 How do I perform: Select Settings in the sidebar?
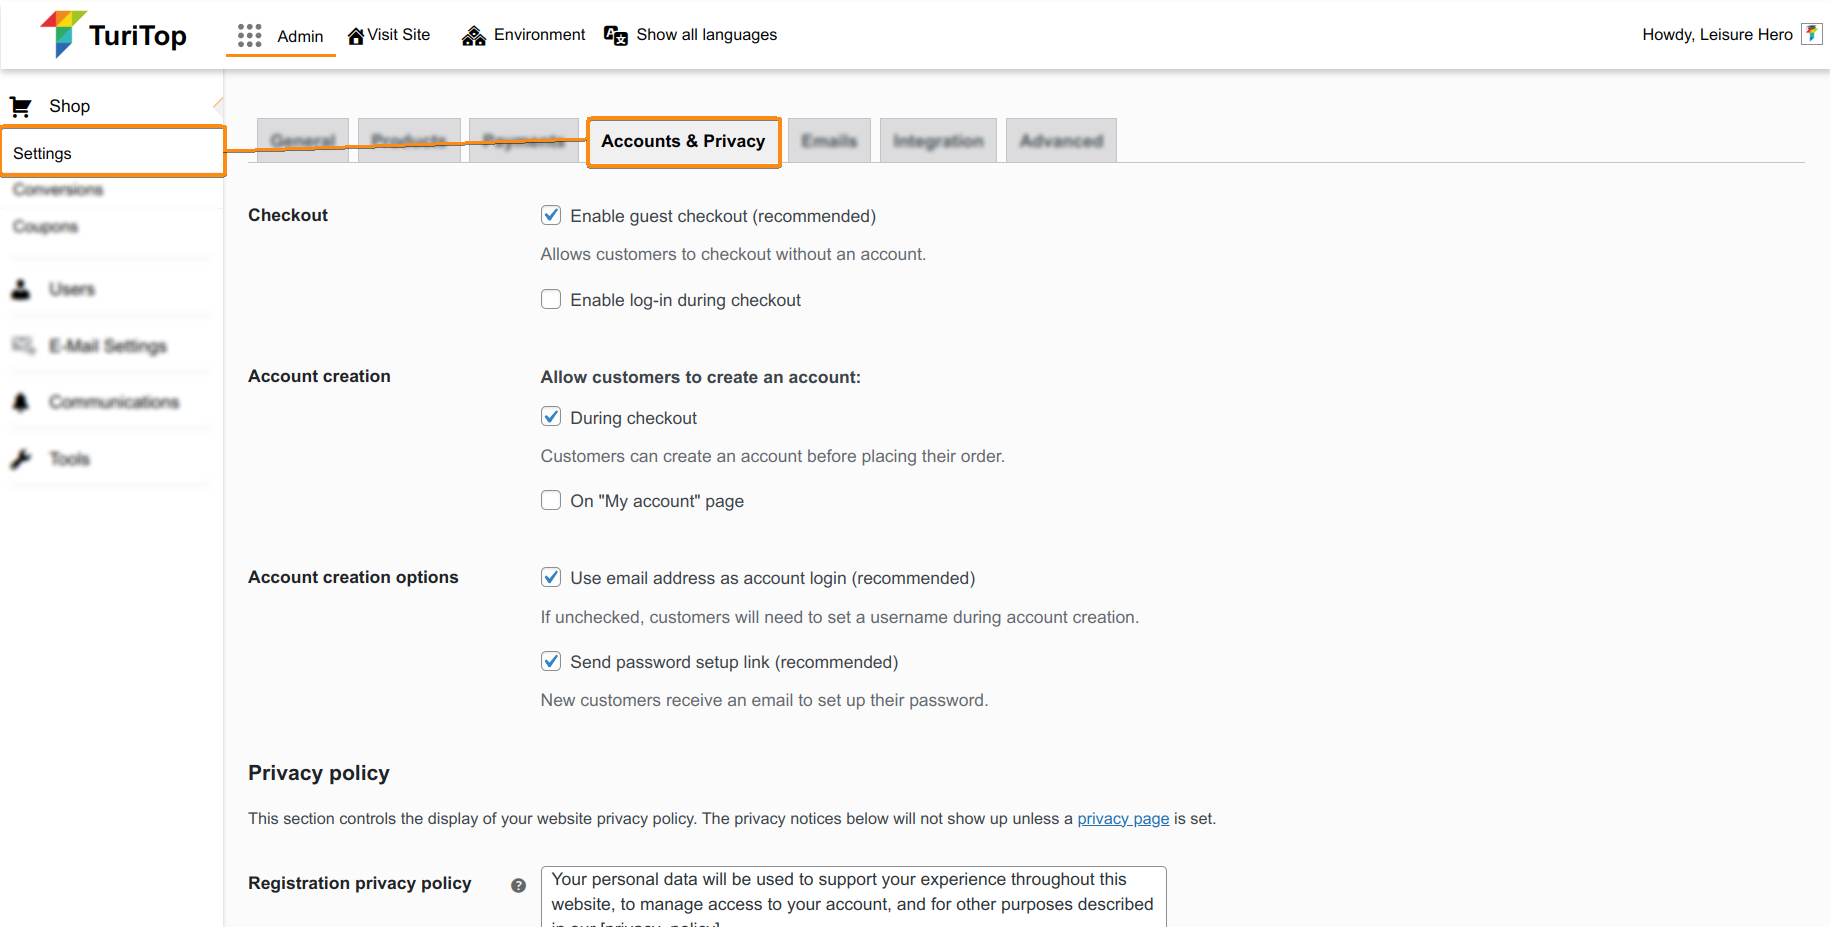(43, 153)
